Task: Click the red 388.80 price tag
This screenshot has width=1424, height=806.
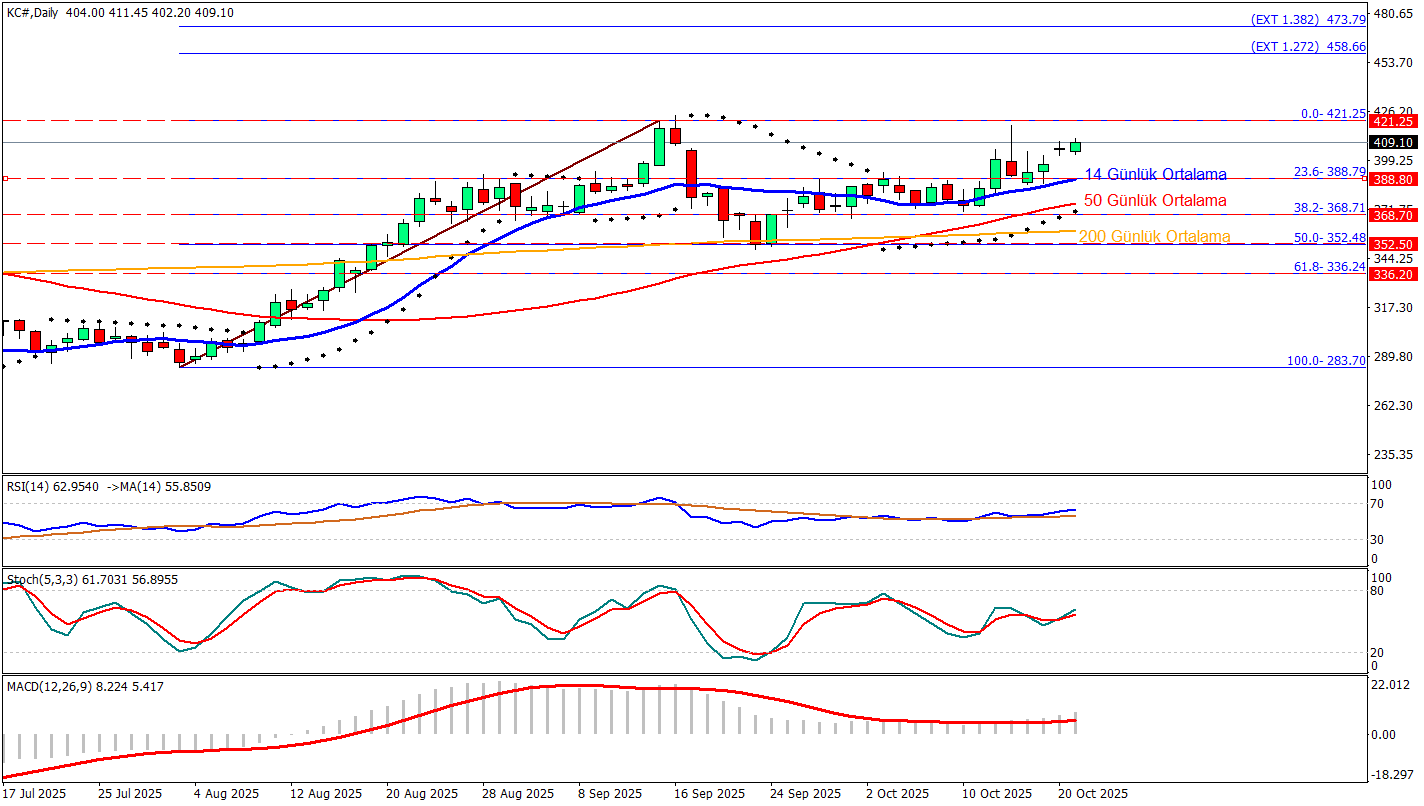Action: 1392,179
